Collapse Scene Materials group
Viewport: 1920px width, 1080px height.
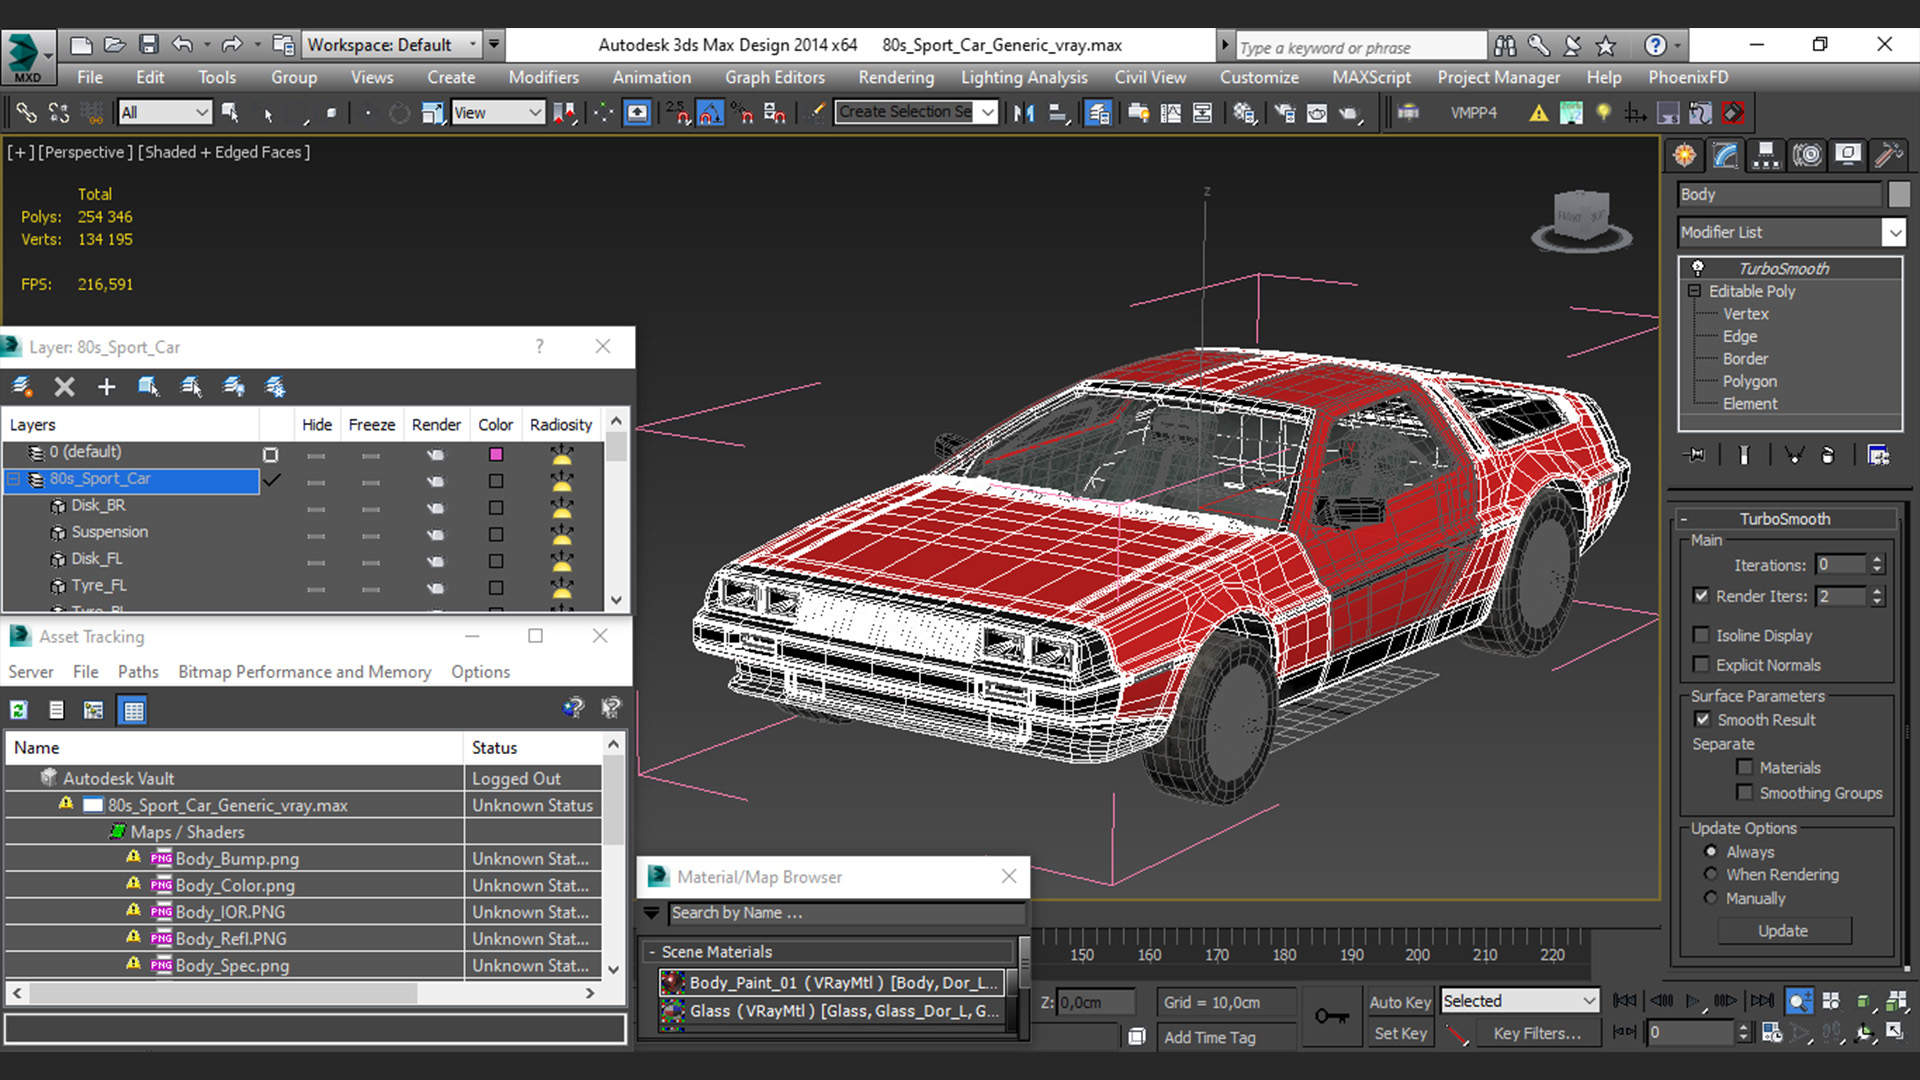click(x=652, y=952)
